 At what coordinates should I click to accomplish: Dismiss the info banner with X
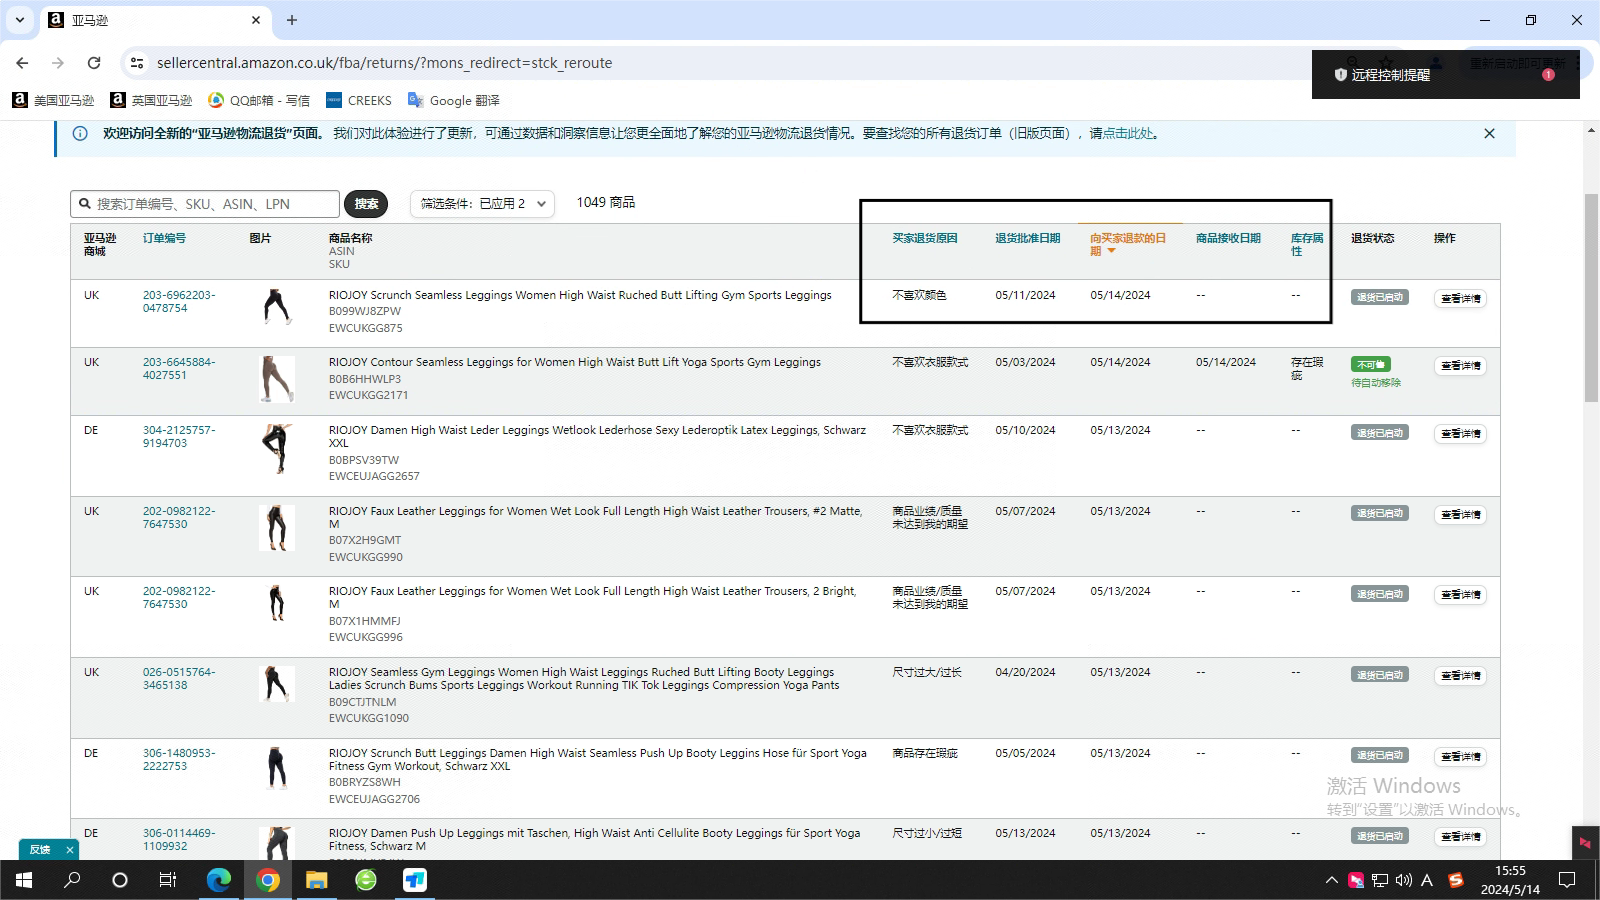click(1489, 133)
